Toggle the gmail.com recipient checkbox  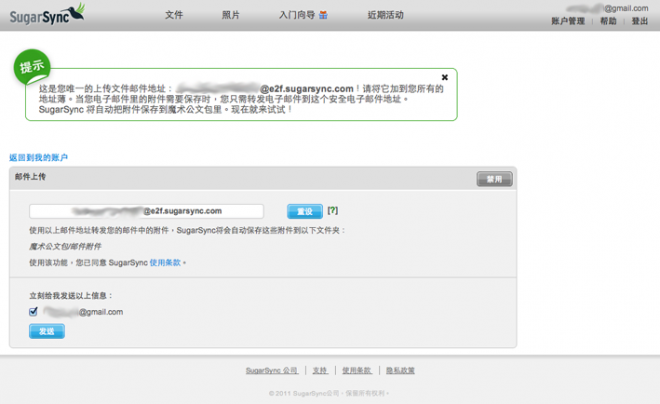(x=34, y=312)
